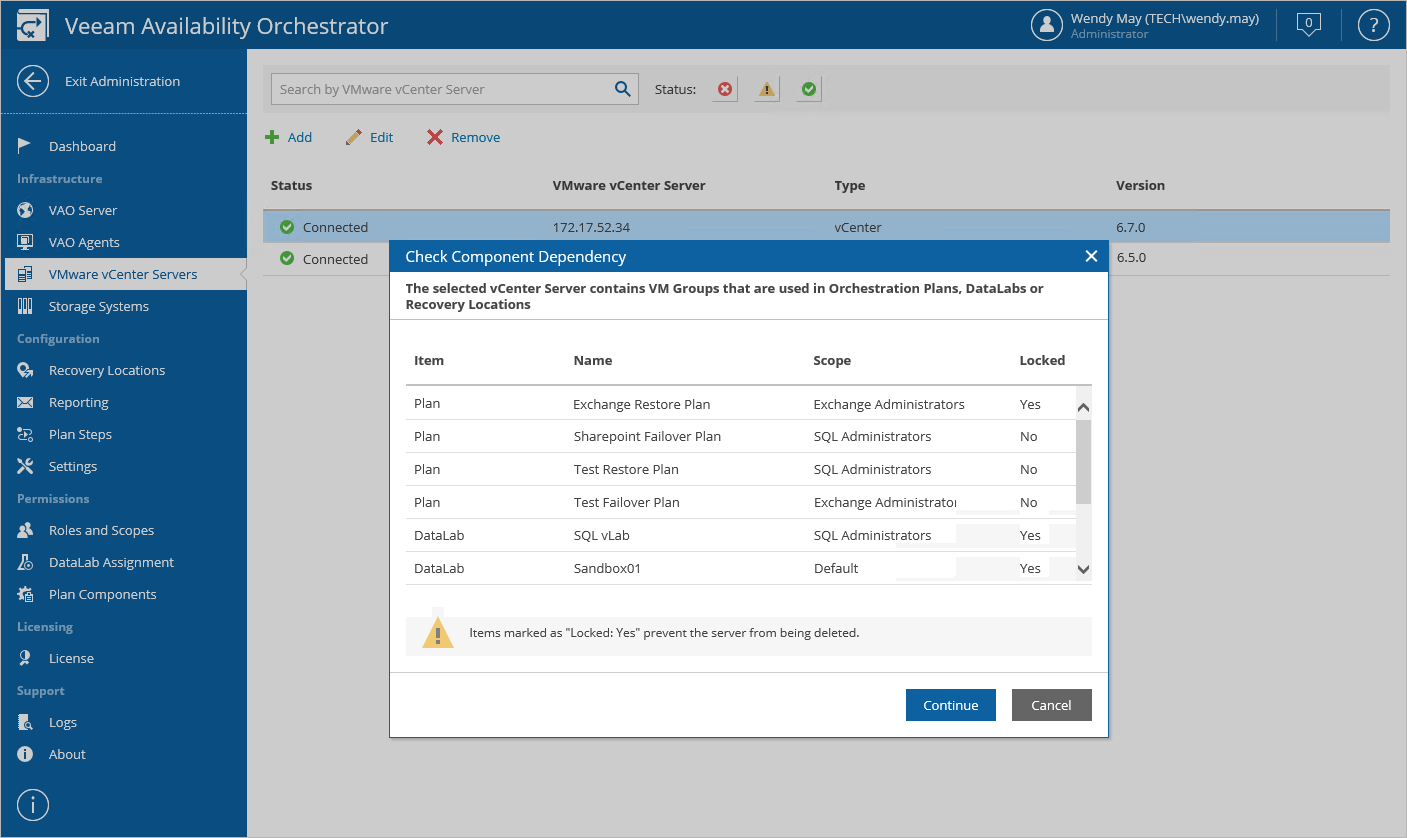Toggle the healthy status filter

tap(809, 90)
